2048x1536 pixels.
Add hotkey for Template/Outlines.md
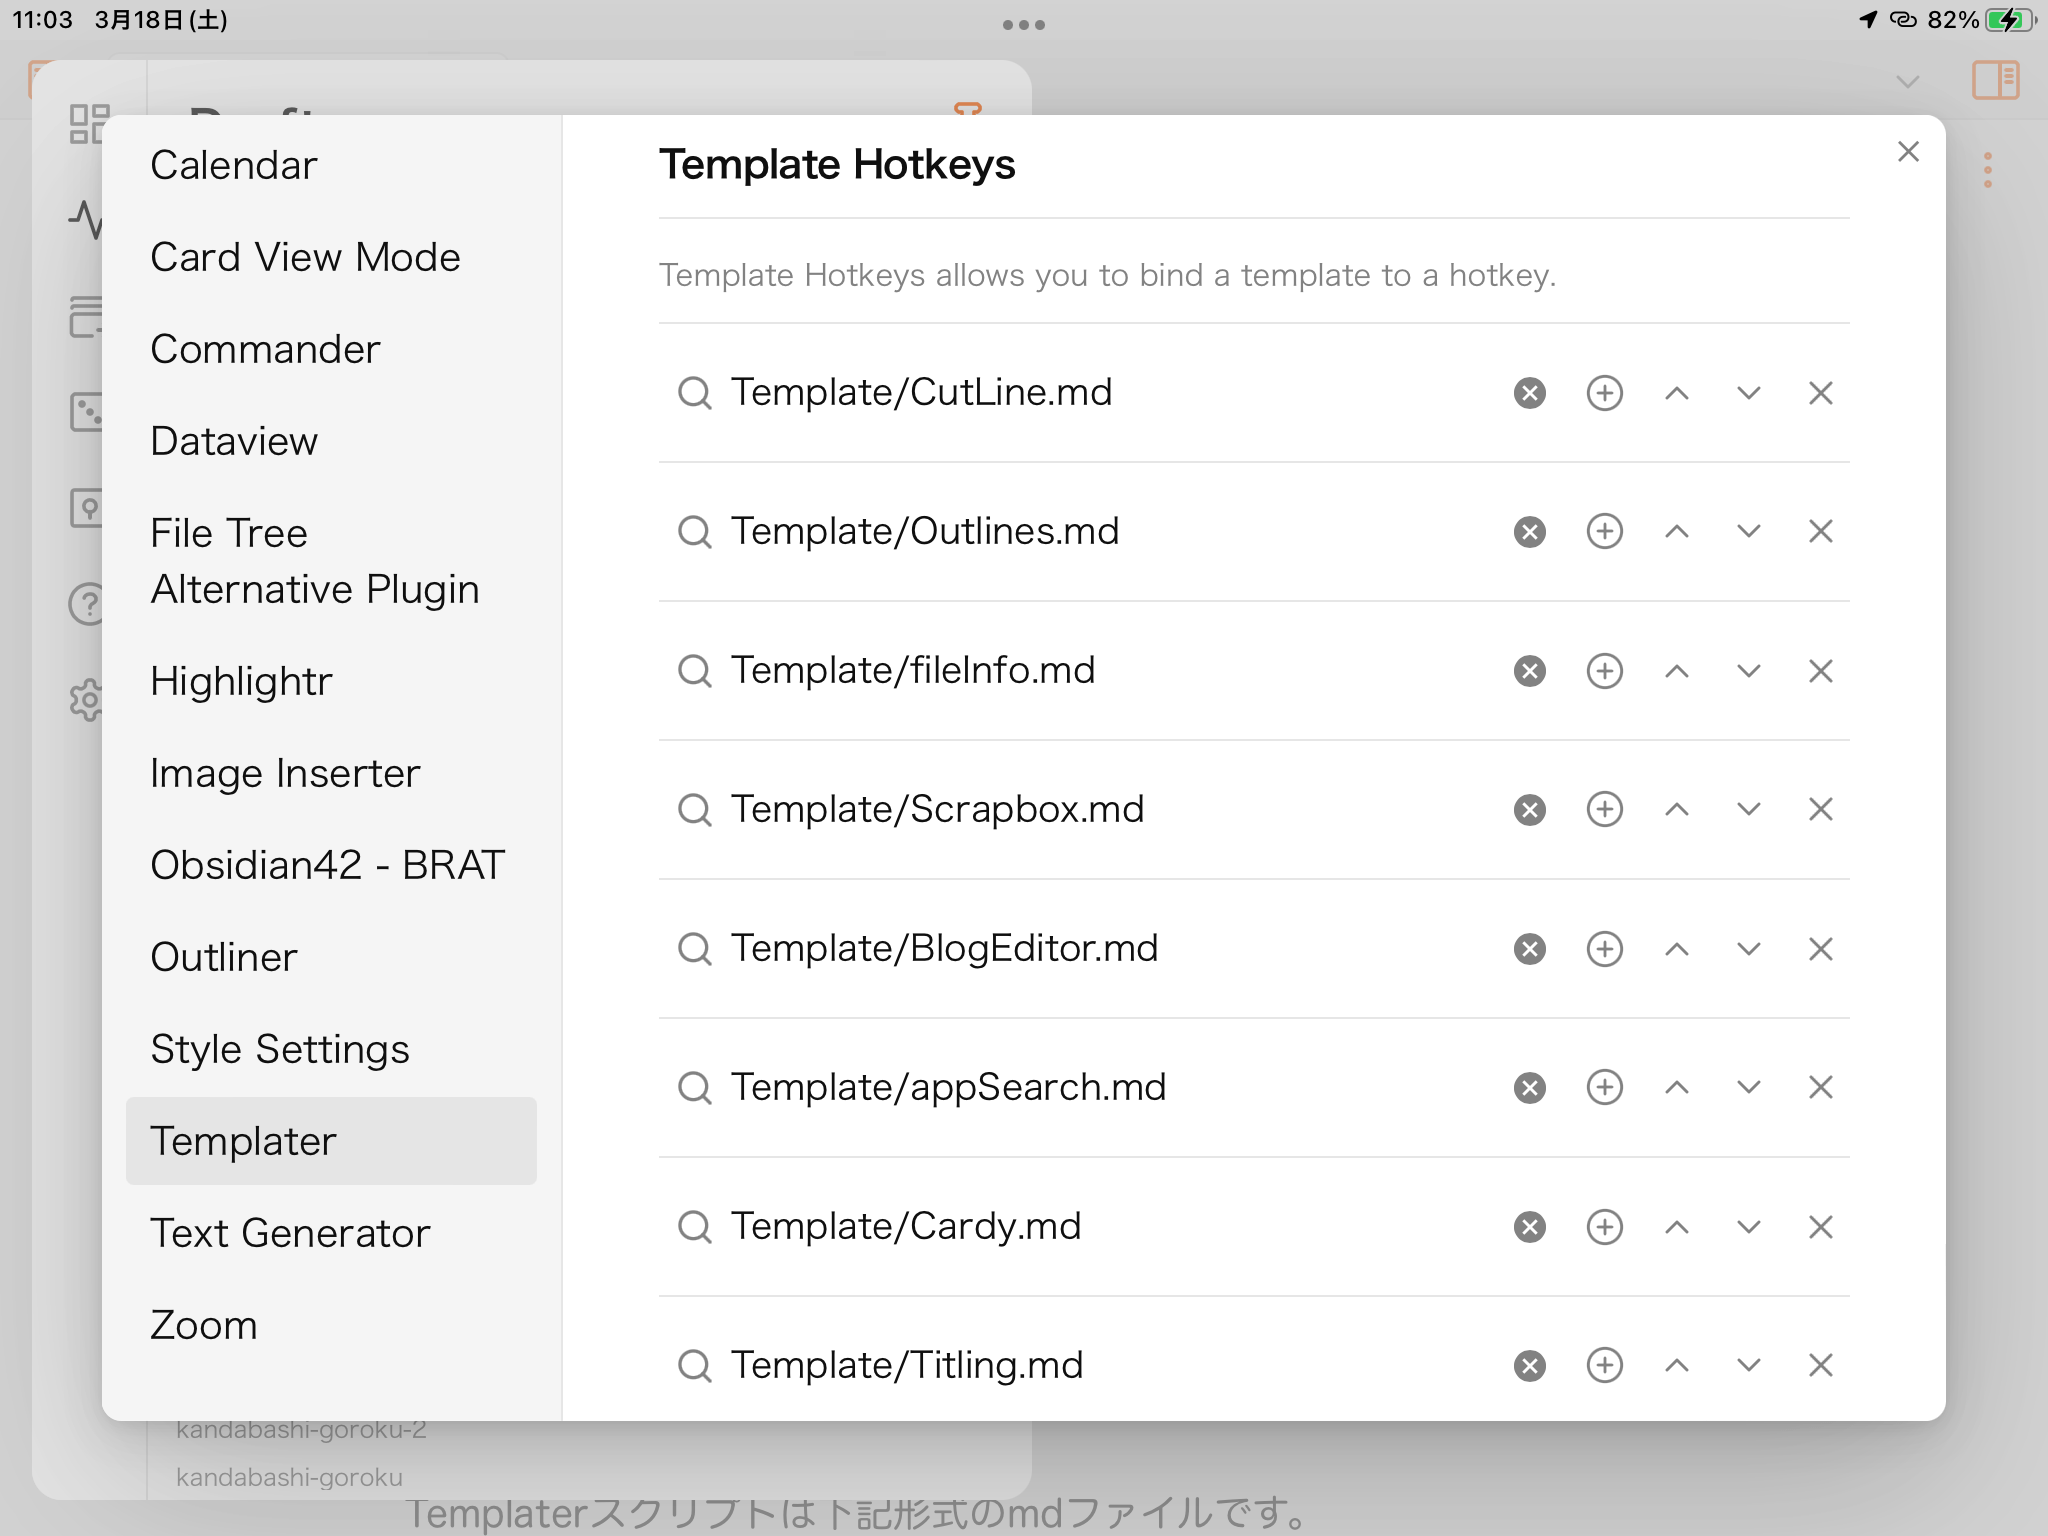(x=1604, y=531)
